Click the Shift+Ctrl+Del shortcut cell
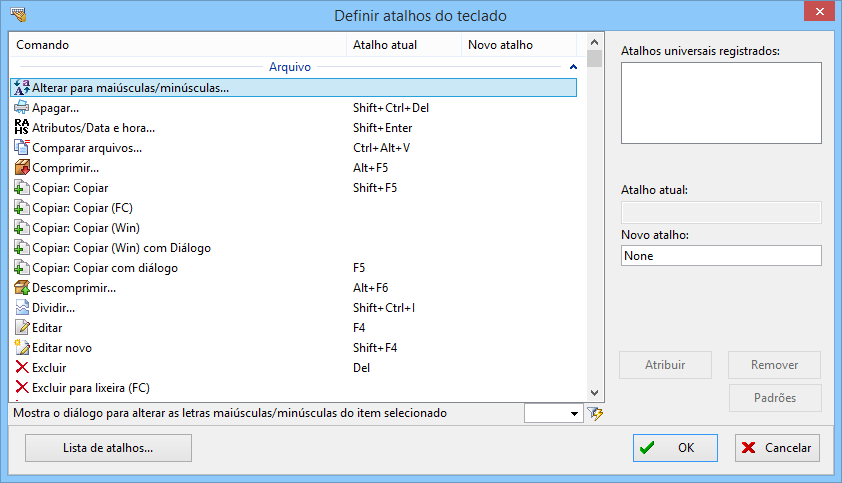The image size is (842, 483). tap(391, 107)
